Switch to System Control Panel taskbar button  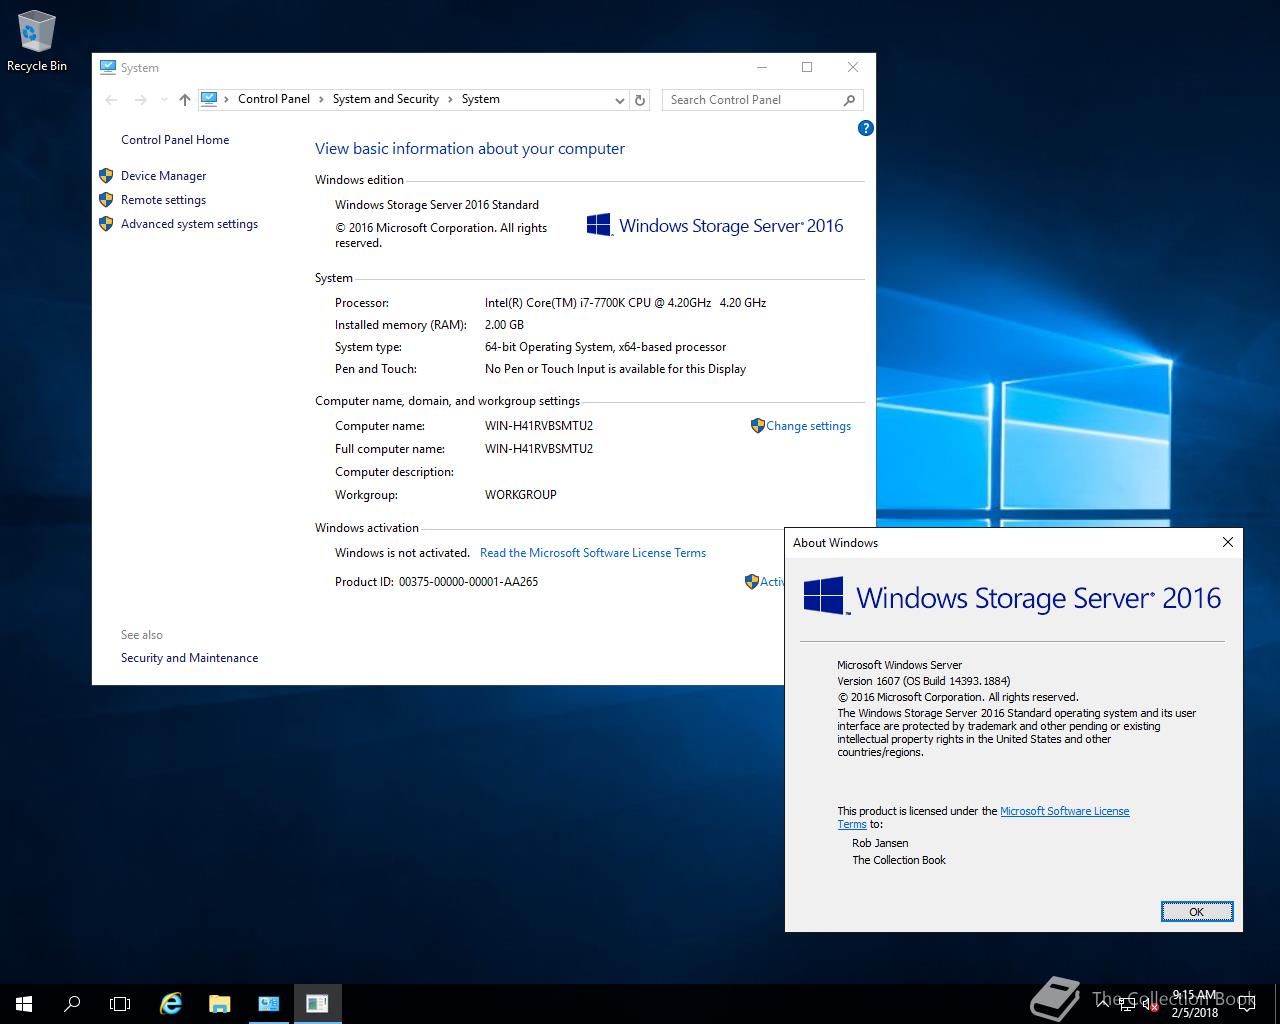tap(268, 1004)
